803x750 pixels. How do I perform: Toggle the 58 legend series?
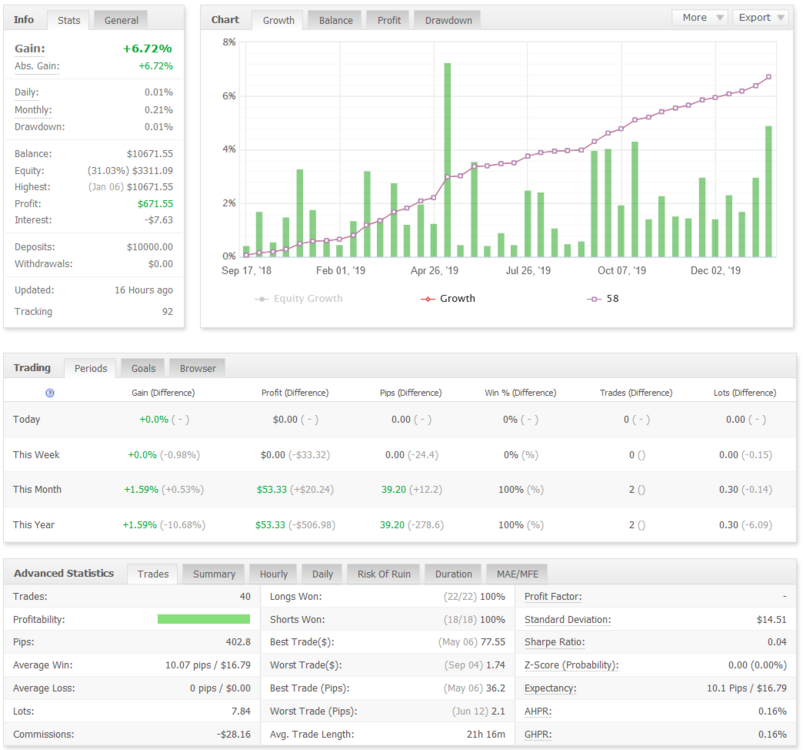pyautogui.click(x=603, y=298)
